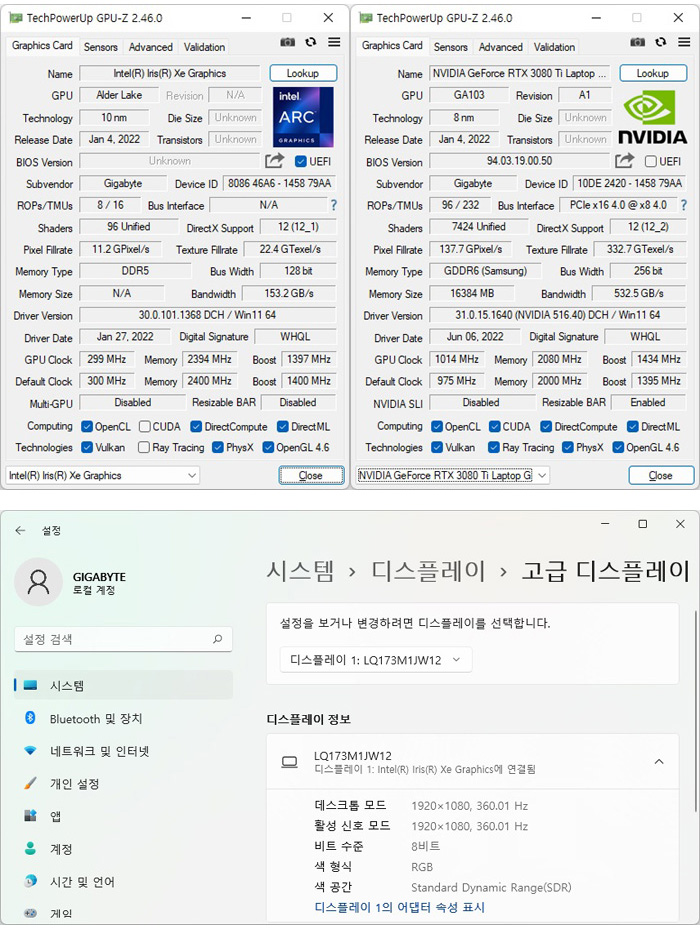Screen dimensions: 700x931
Task: Click Bus Interface question mark in NVIDIA window
Action: (x=684, y=205)
